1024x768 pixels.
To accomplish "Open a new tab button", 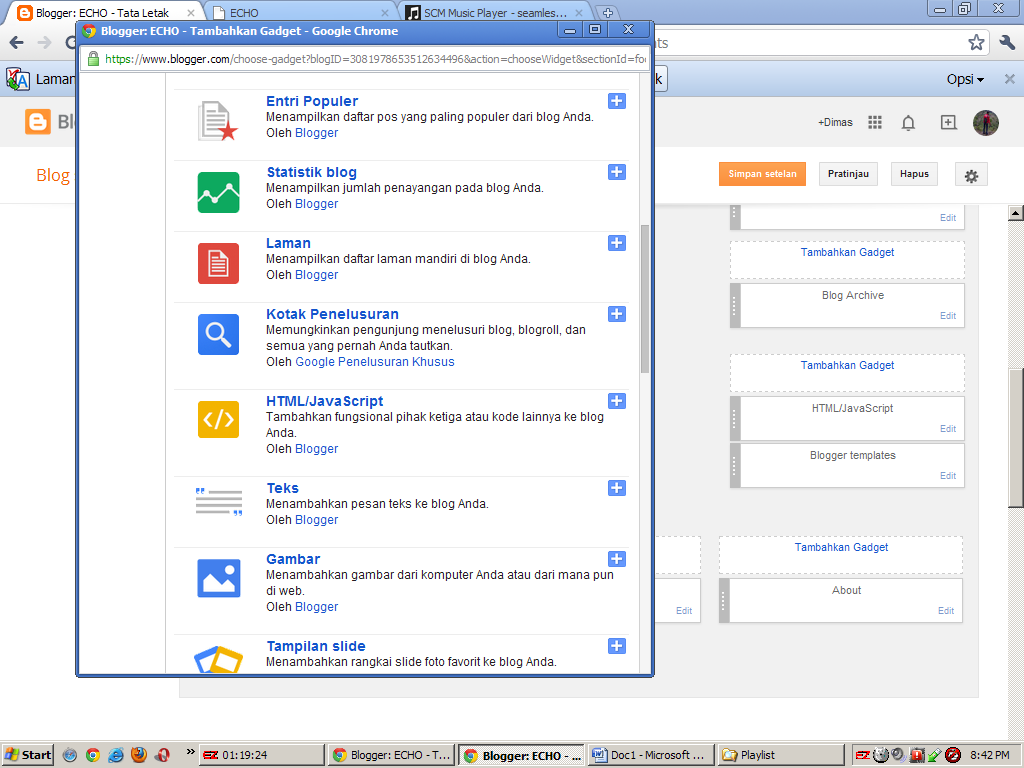I will pyautogui.click(x=607, y=12).
